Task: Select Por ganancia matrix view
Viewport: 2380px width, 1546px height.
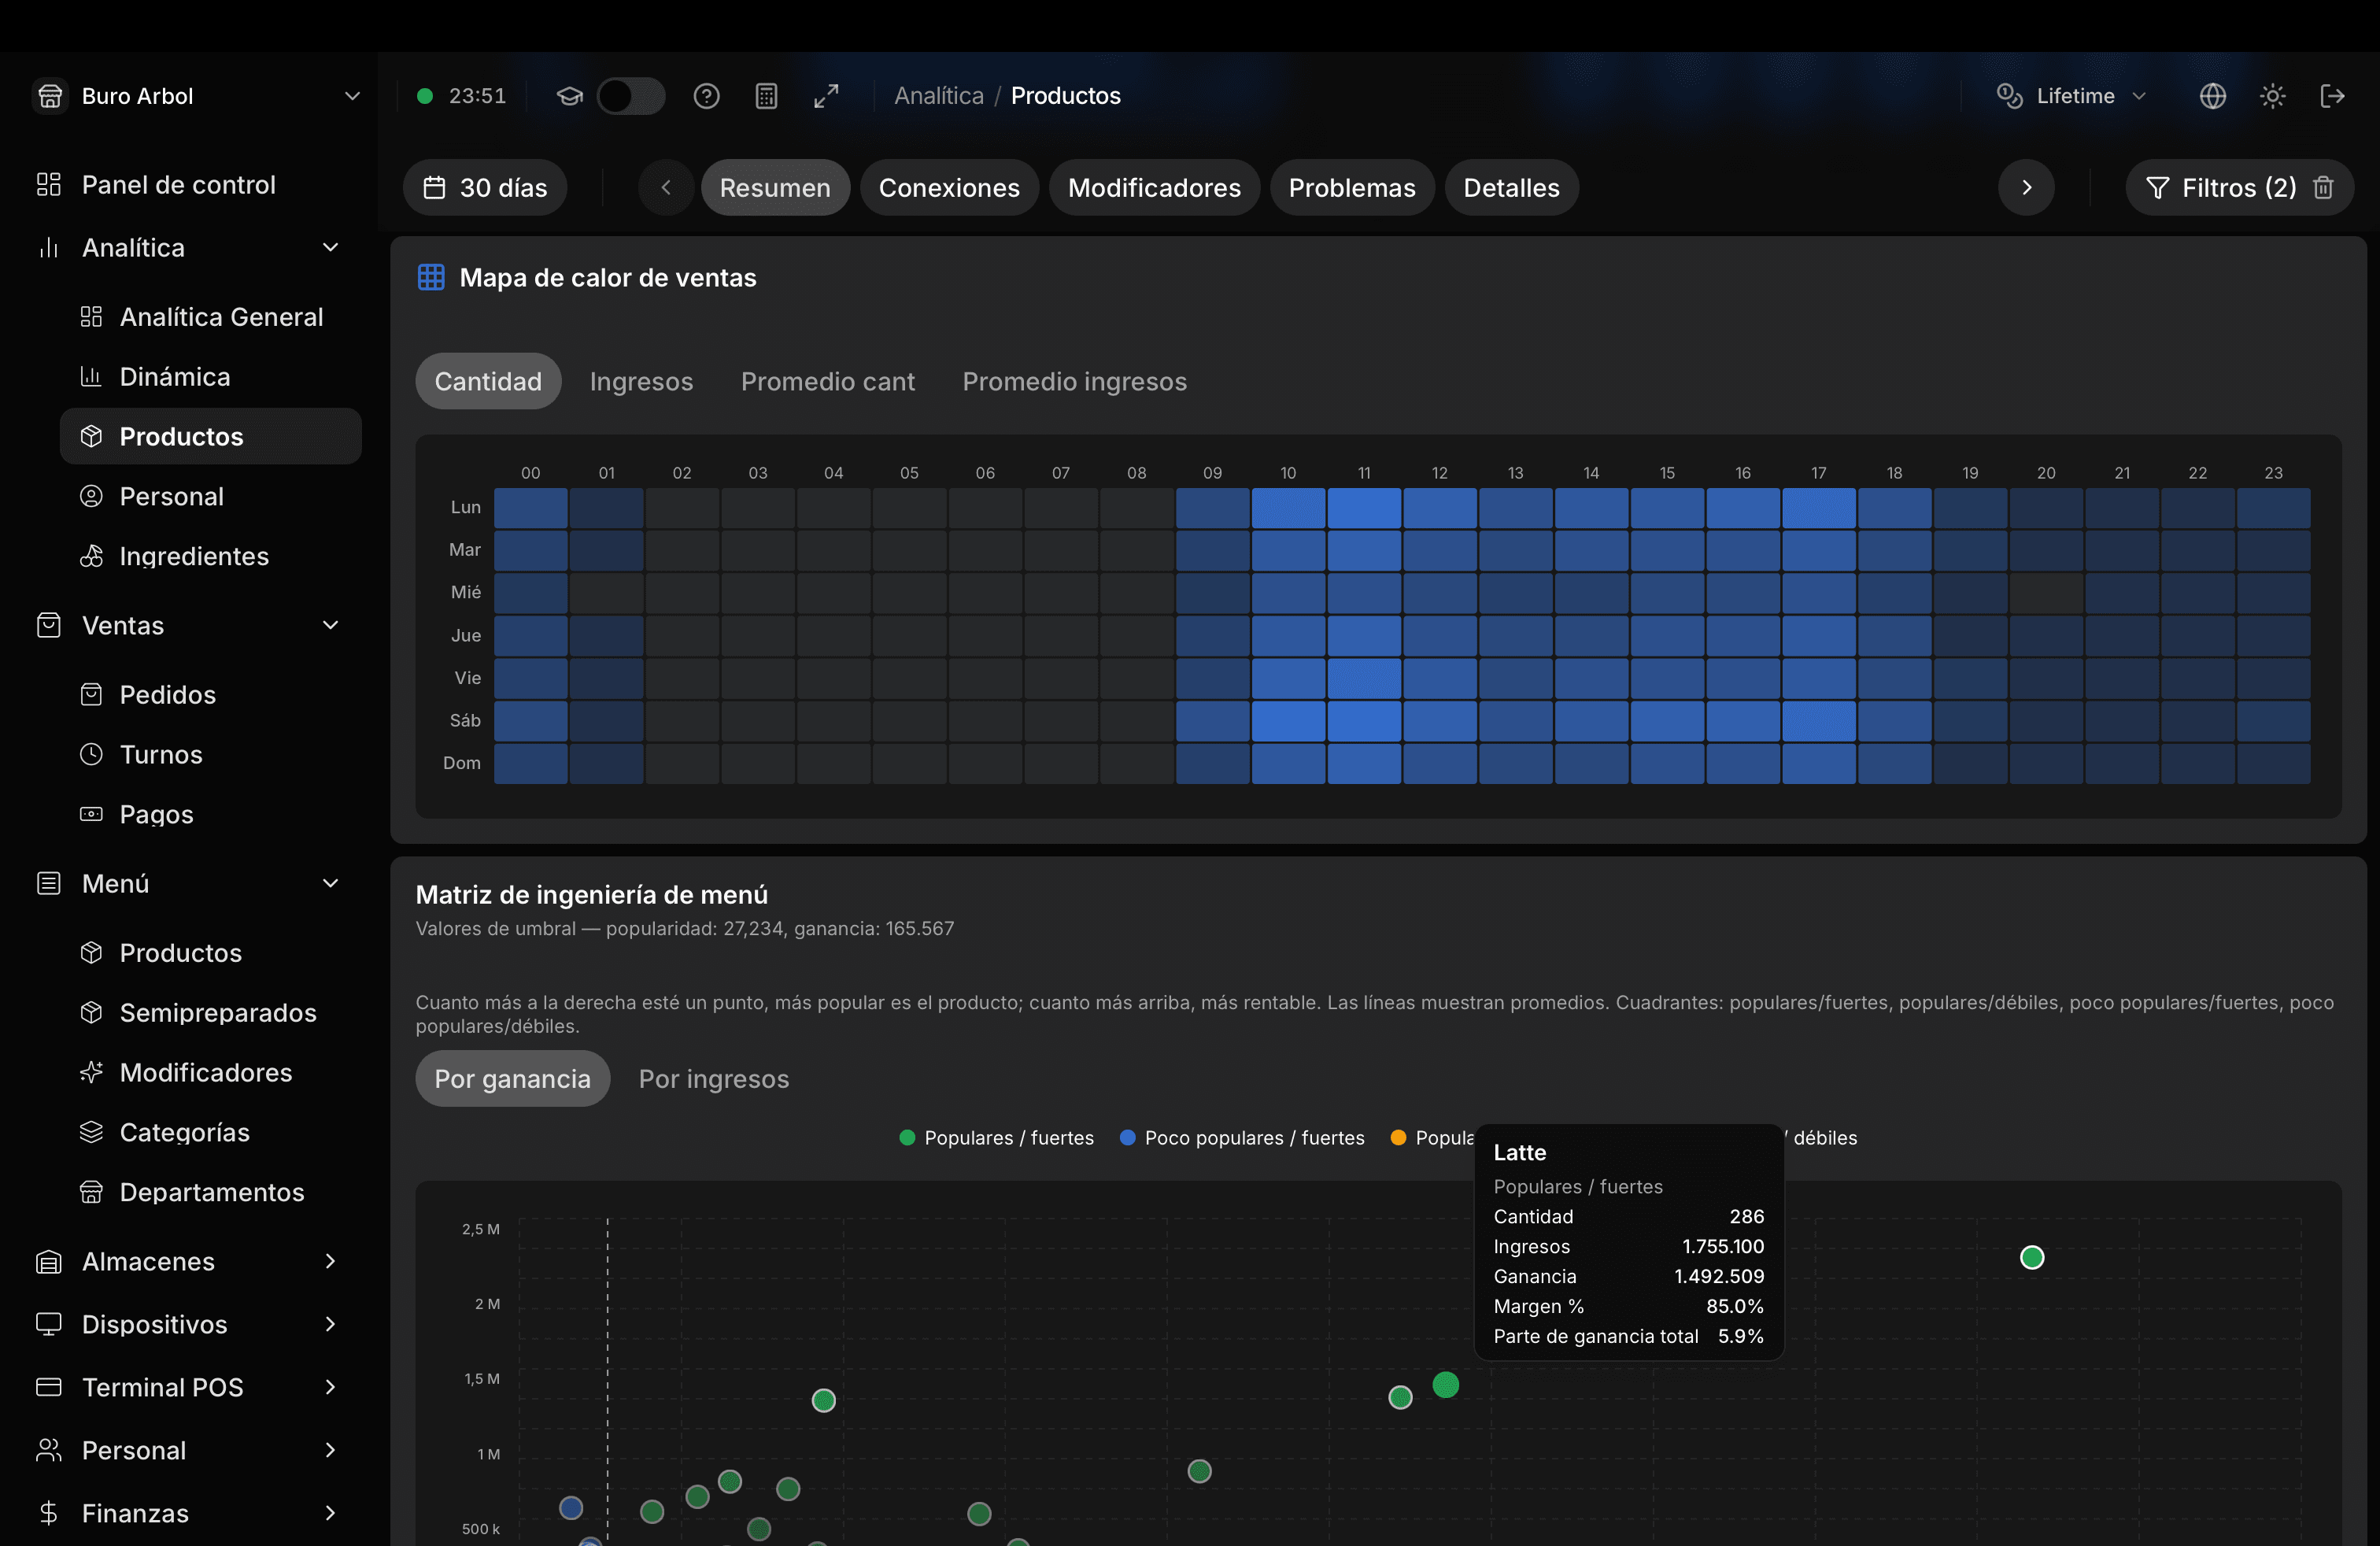Action: [512, 1079]
